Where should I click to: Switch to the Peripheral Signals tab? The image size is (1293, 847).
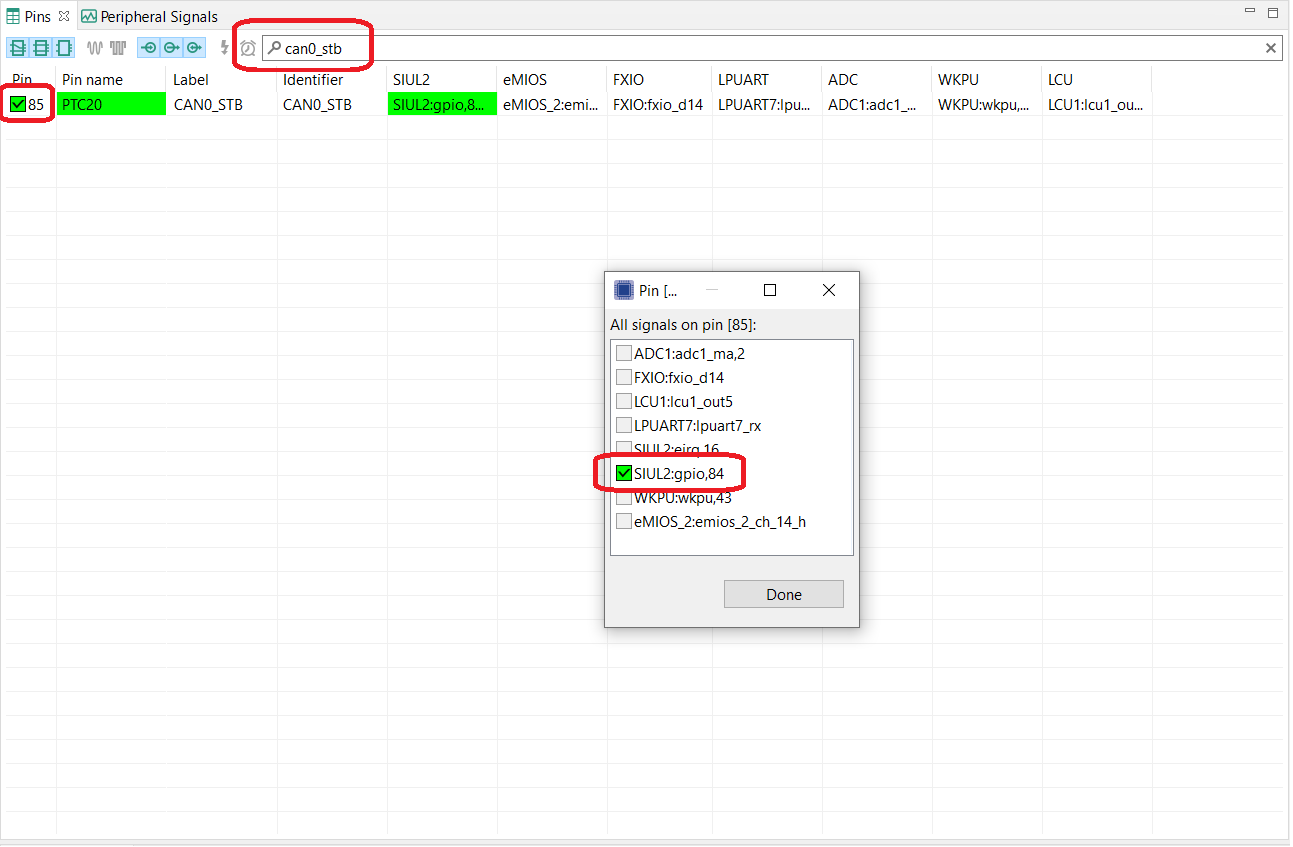click(x=150, y=16)
